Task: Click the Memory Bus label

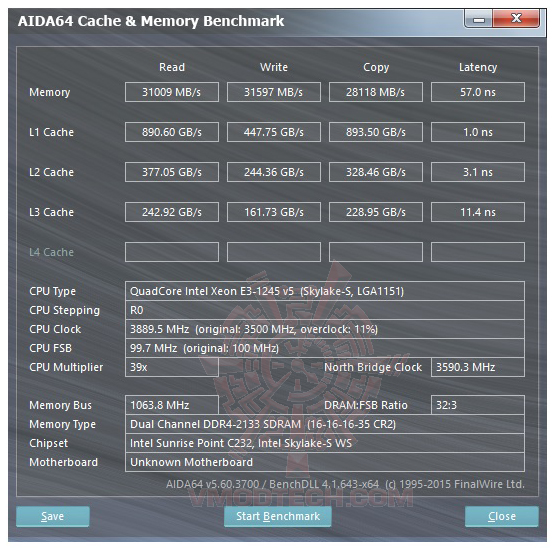Action: click(60, 405)
